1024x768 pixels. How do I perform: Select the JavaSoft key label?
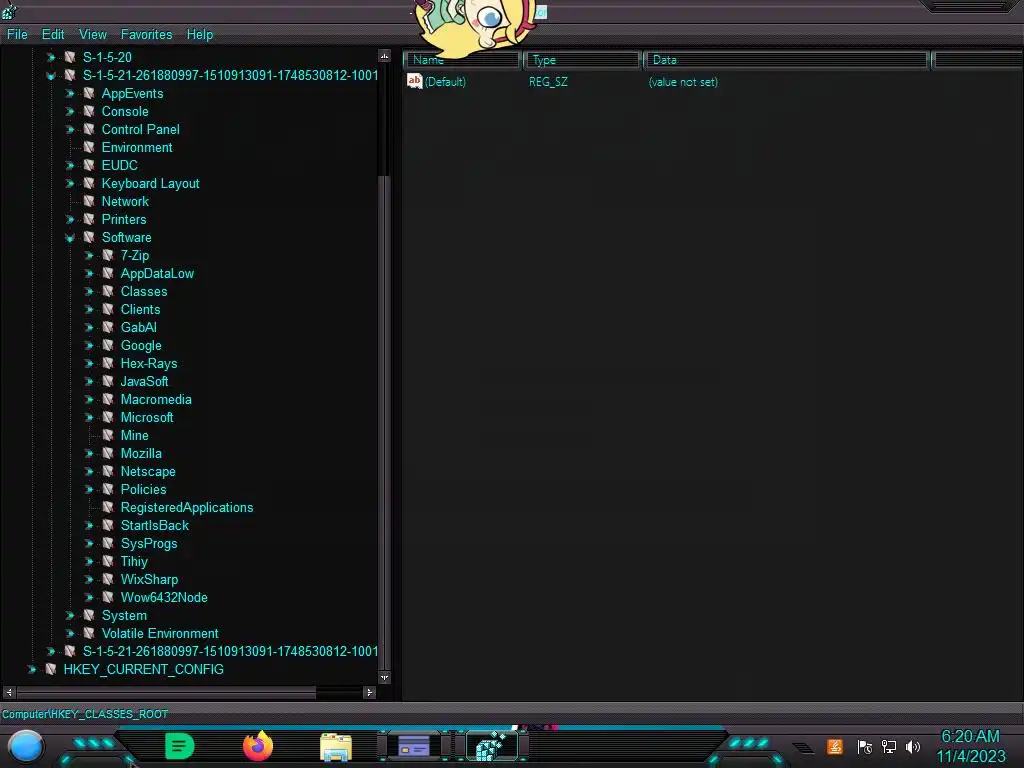(144, 381)
